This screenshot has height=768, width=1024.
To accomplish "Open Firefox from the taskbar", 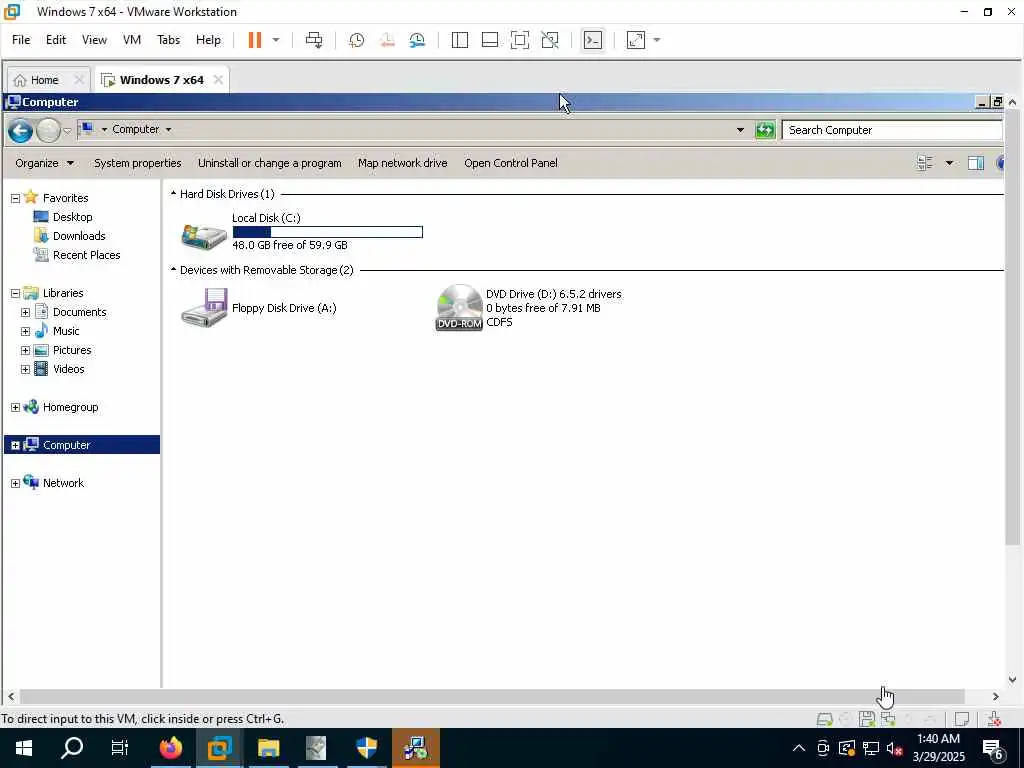I will (170, 748).
